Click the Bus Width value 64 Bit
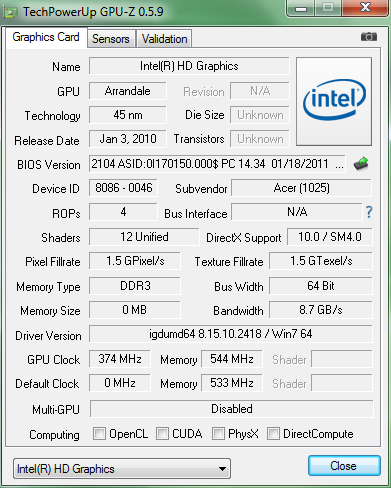 321,286
